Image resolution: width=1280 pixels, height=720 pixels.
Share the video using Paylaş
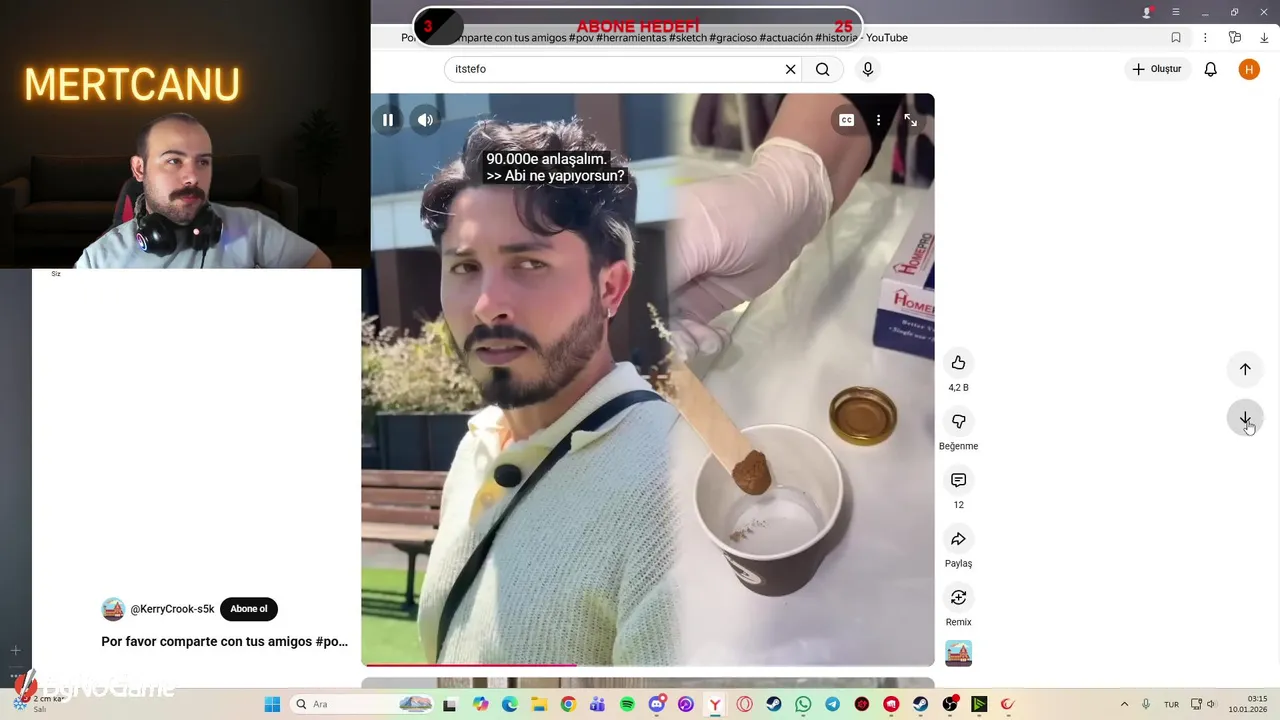(958, 539)
